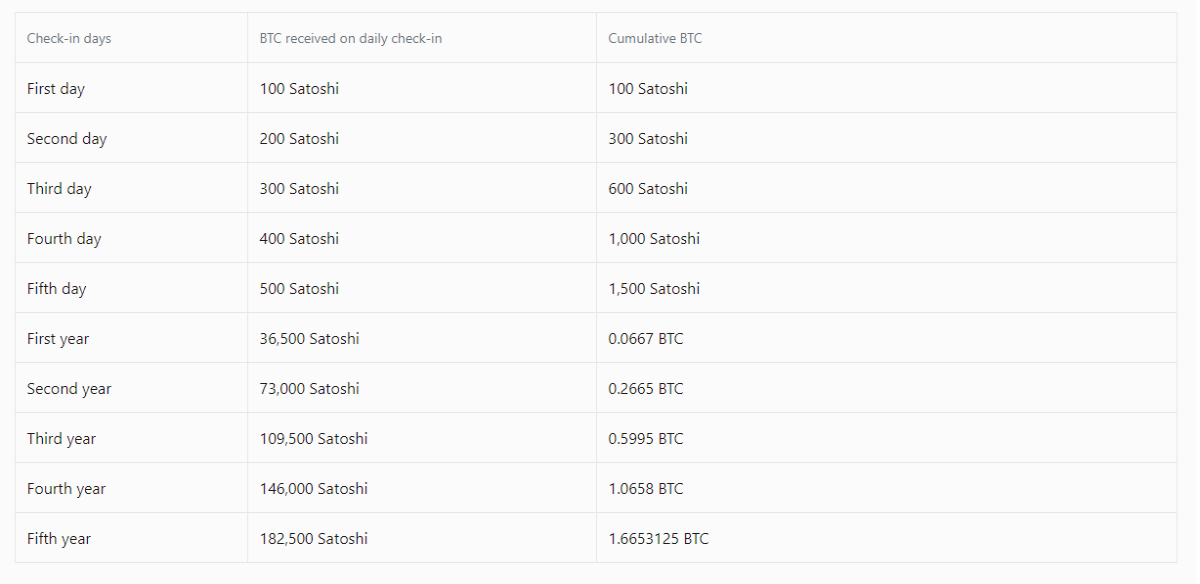Select the '109,500 Satoshi' cell

pyautogui.click(x=313, y=438)
